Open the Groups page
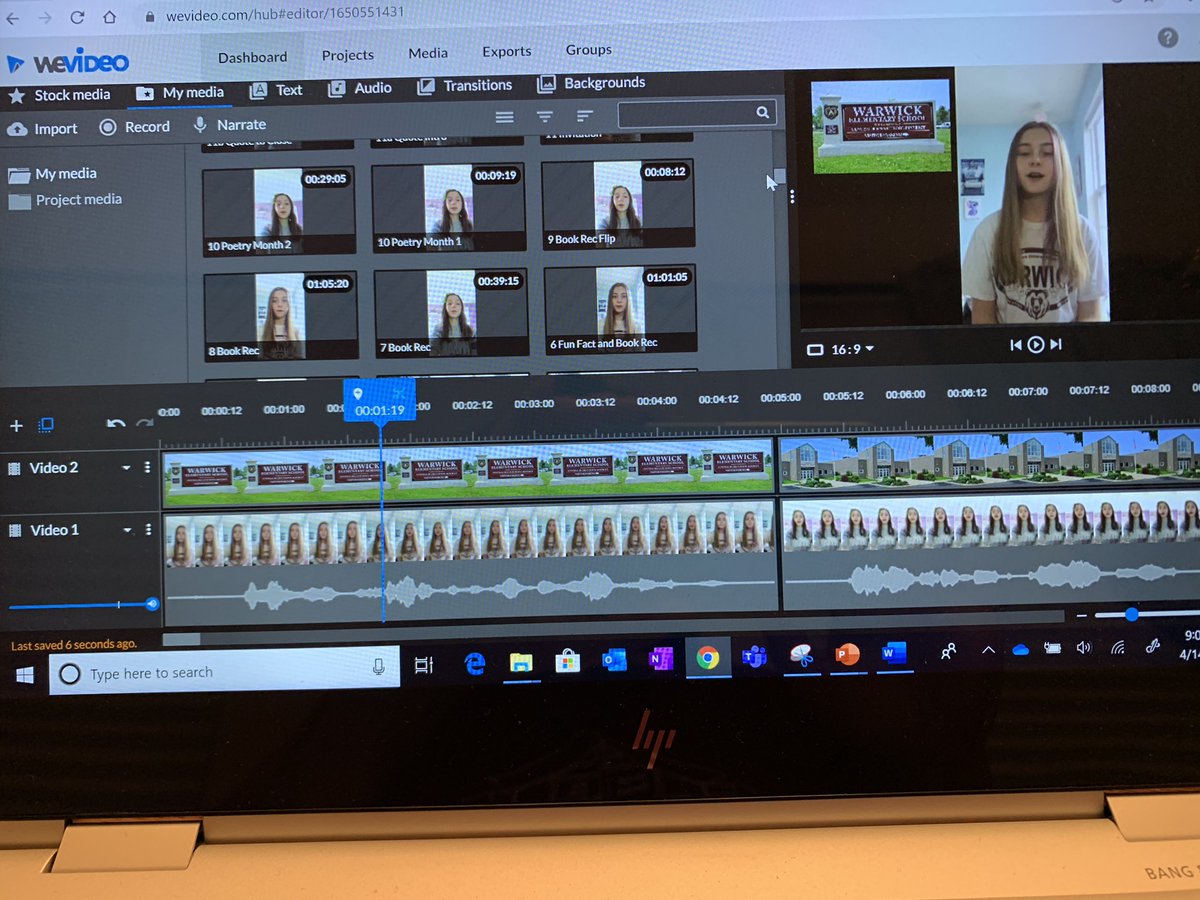Viewport: 1200px width, 900px height. click(x=588, y=49)
